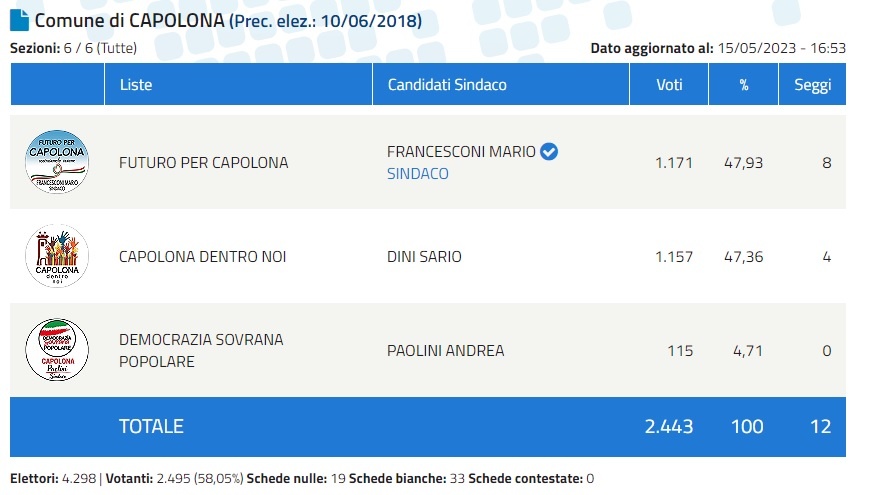Viewport: 894px width, 495px height.
Task: Click the TOTALE row label
Action: (151, 427)
